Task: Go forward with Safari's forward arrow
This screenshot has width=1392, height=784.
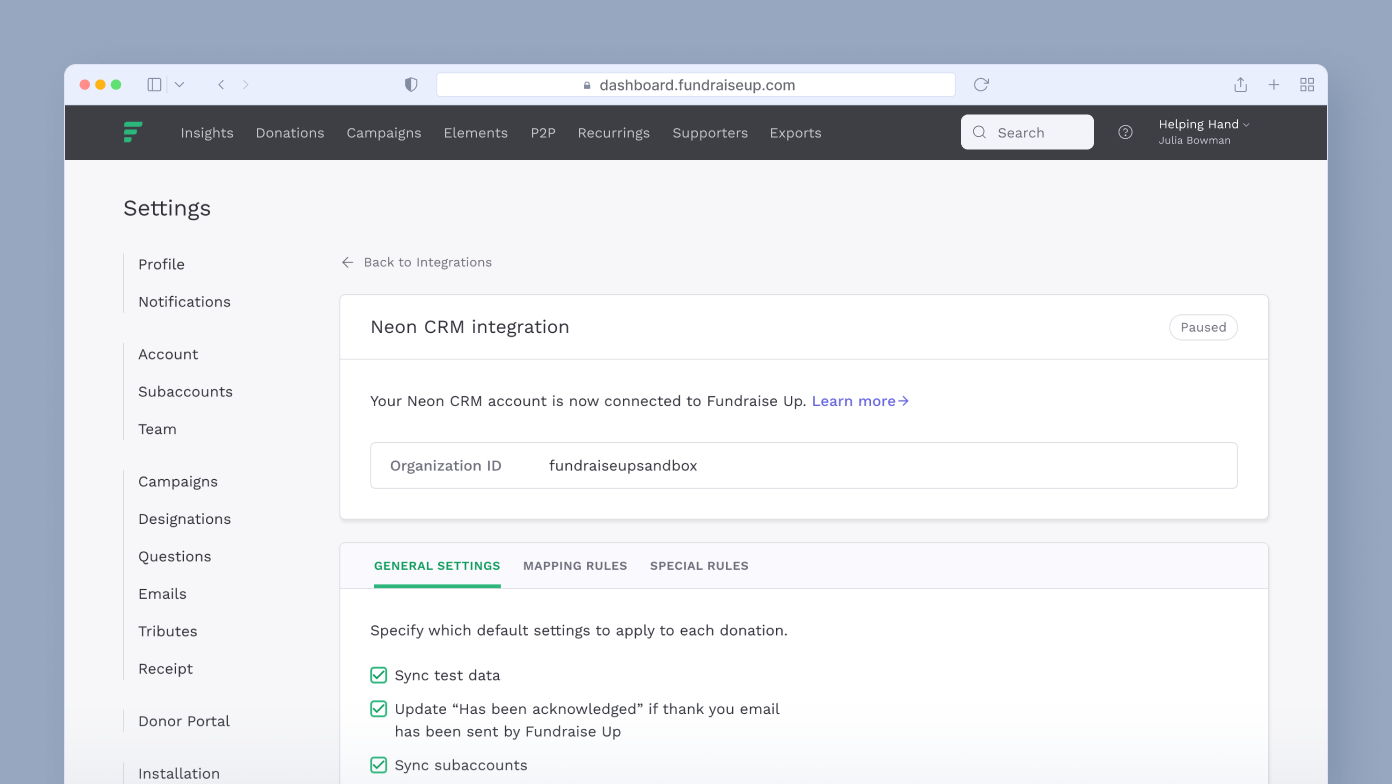Action: [246, 85]
